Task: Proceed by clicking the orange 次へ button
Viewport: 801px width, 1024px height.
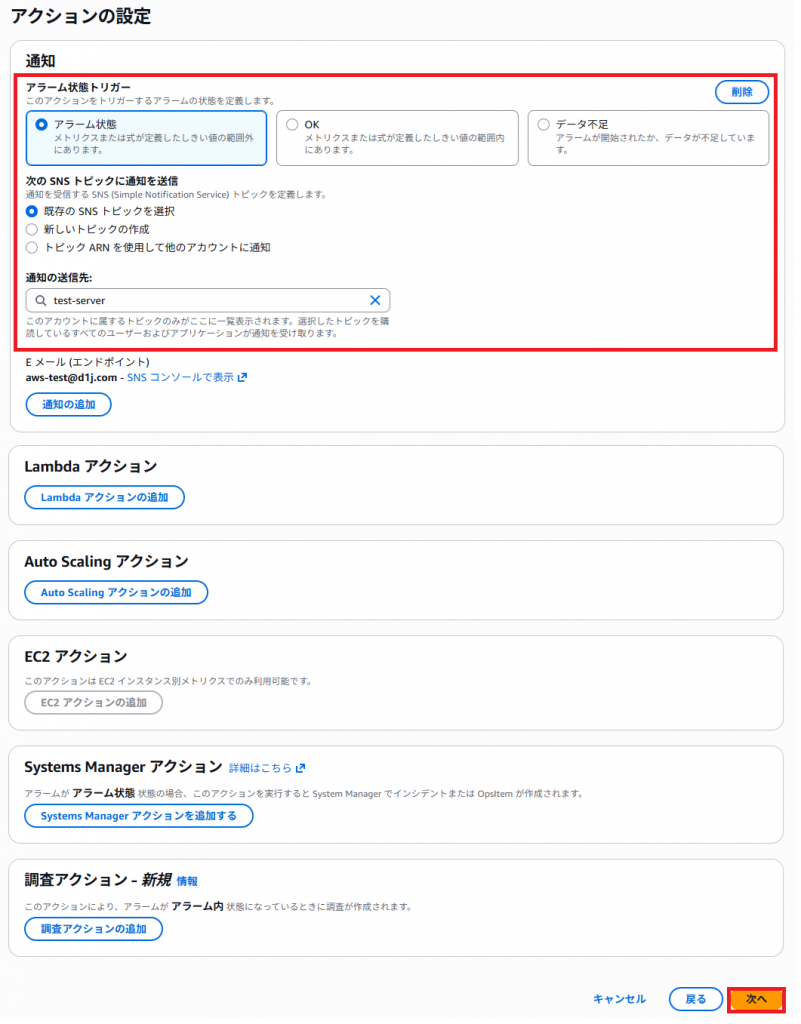Action: [756, 999]
